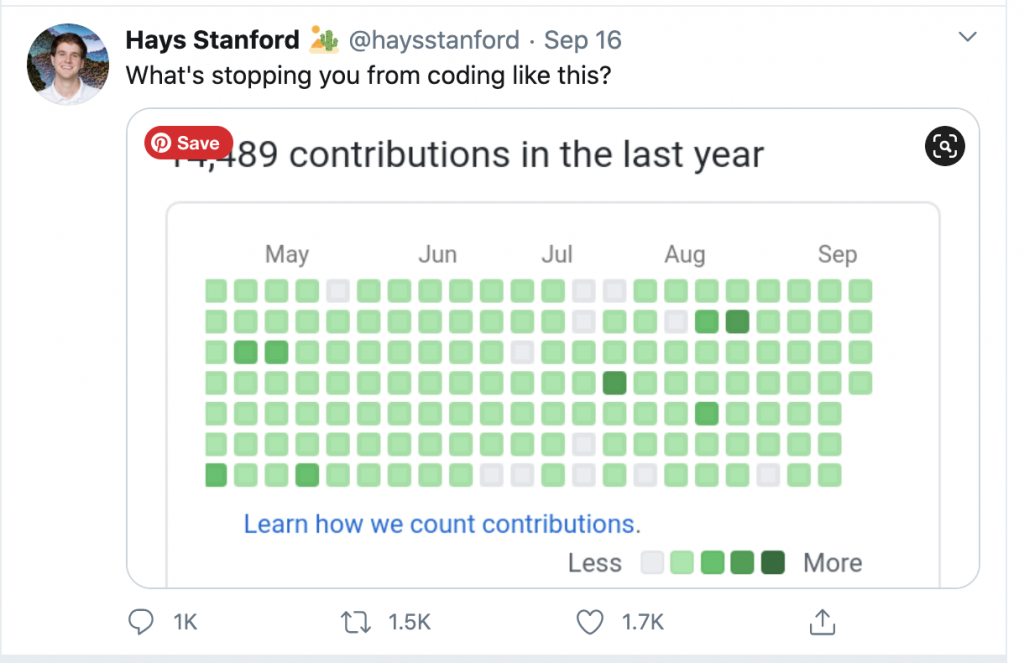Viewport: 1024px width, 663px height.
Task: Like the tweet with heart icon
Action: (x=590, y=622)
